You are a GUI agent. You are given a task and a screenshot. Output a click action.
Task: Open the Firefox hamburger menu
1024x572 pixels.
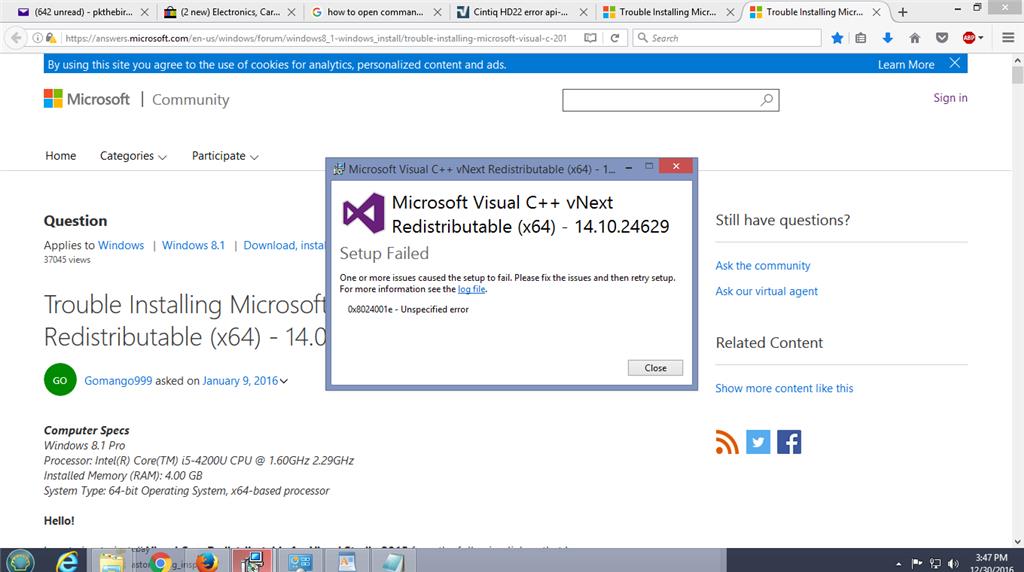coord(1008,38)
